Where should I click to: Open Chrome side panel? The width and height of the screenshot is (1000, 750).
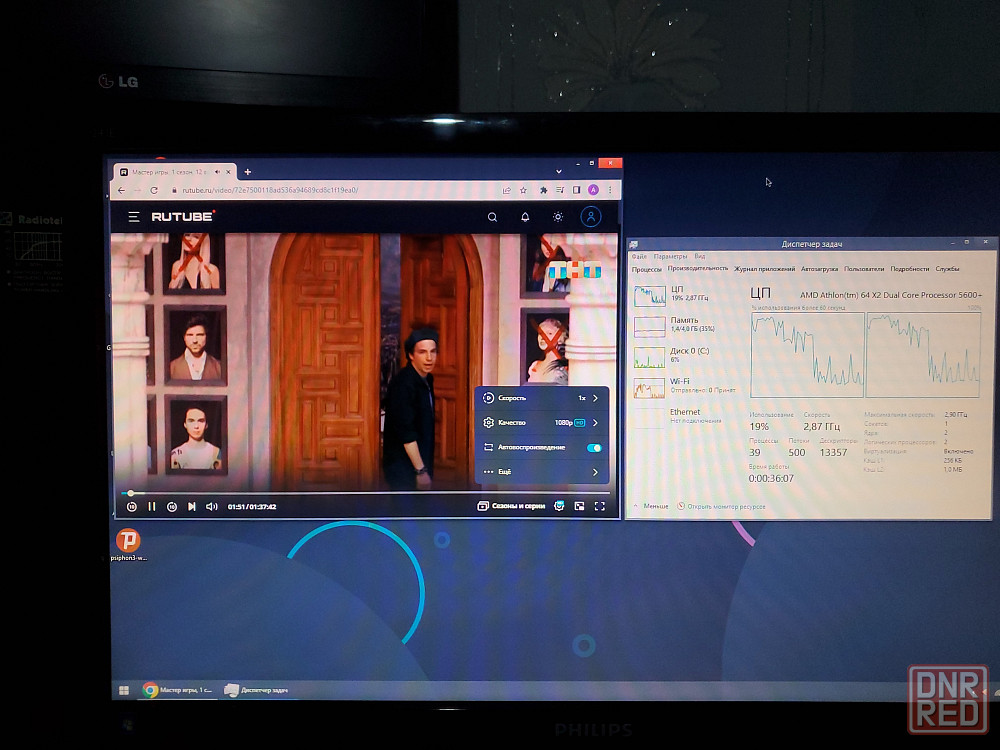[577, 190]
